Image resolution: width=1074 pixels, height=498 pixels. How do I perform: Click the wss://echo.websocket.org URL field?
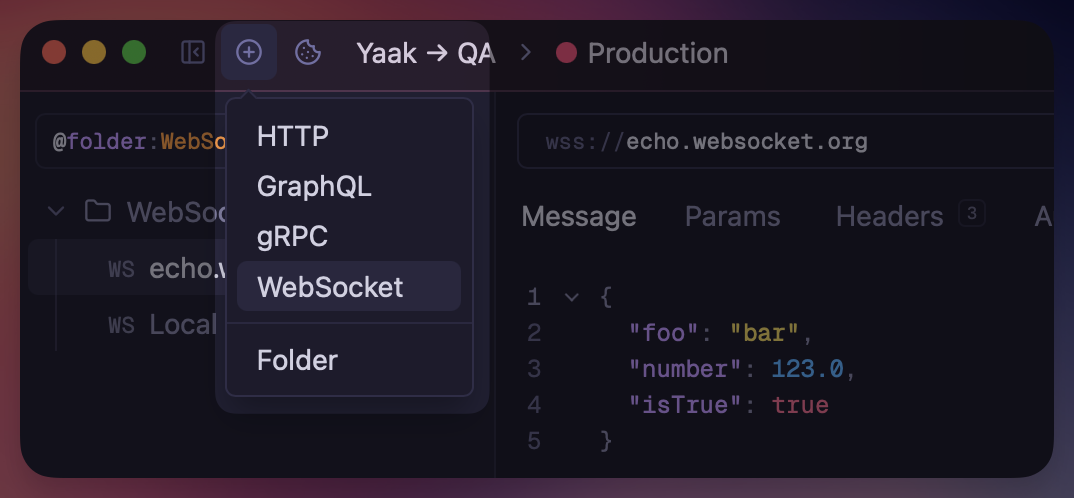coord(780,142)
